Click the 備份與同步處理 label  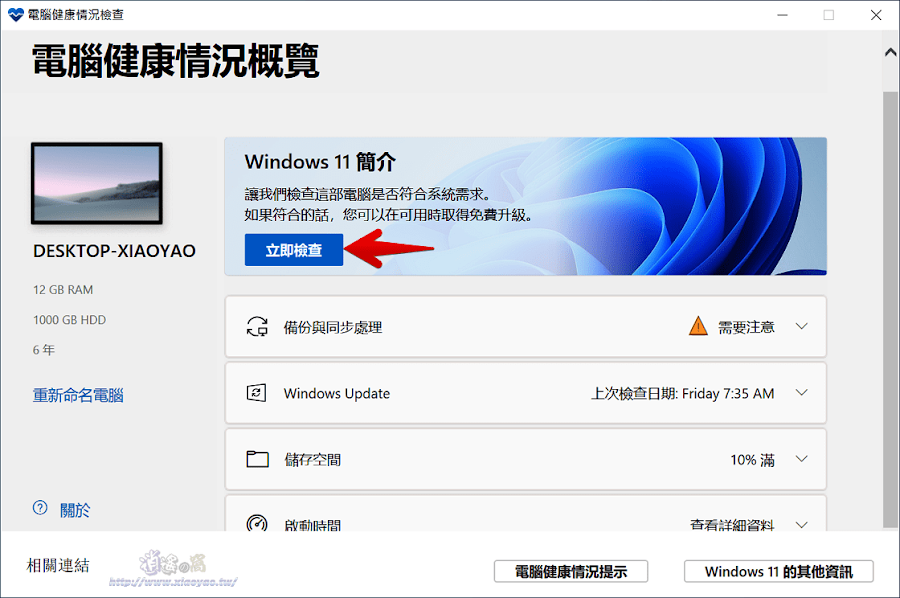tap(333, 327)
